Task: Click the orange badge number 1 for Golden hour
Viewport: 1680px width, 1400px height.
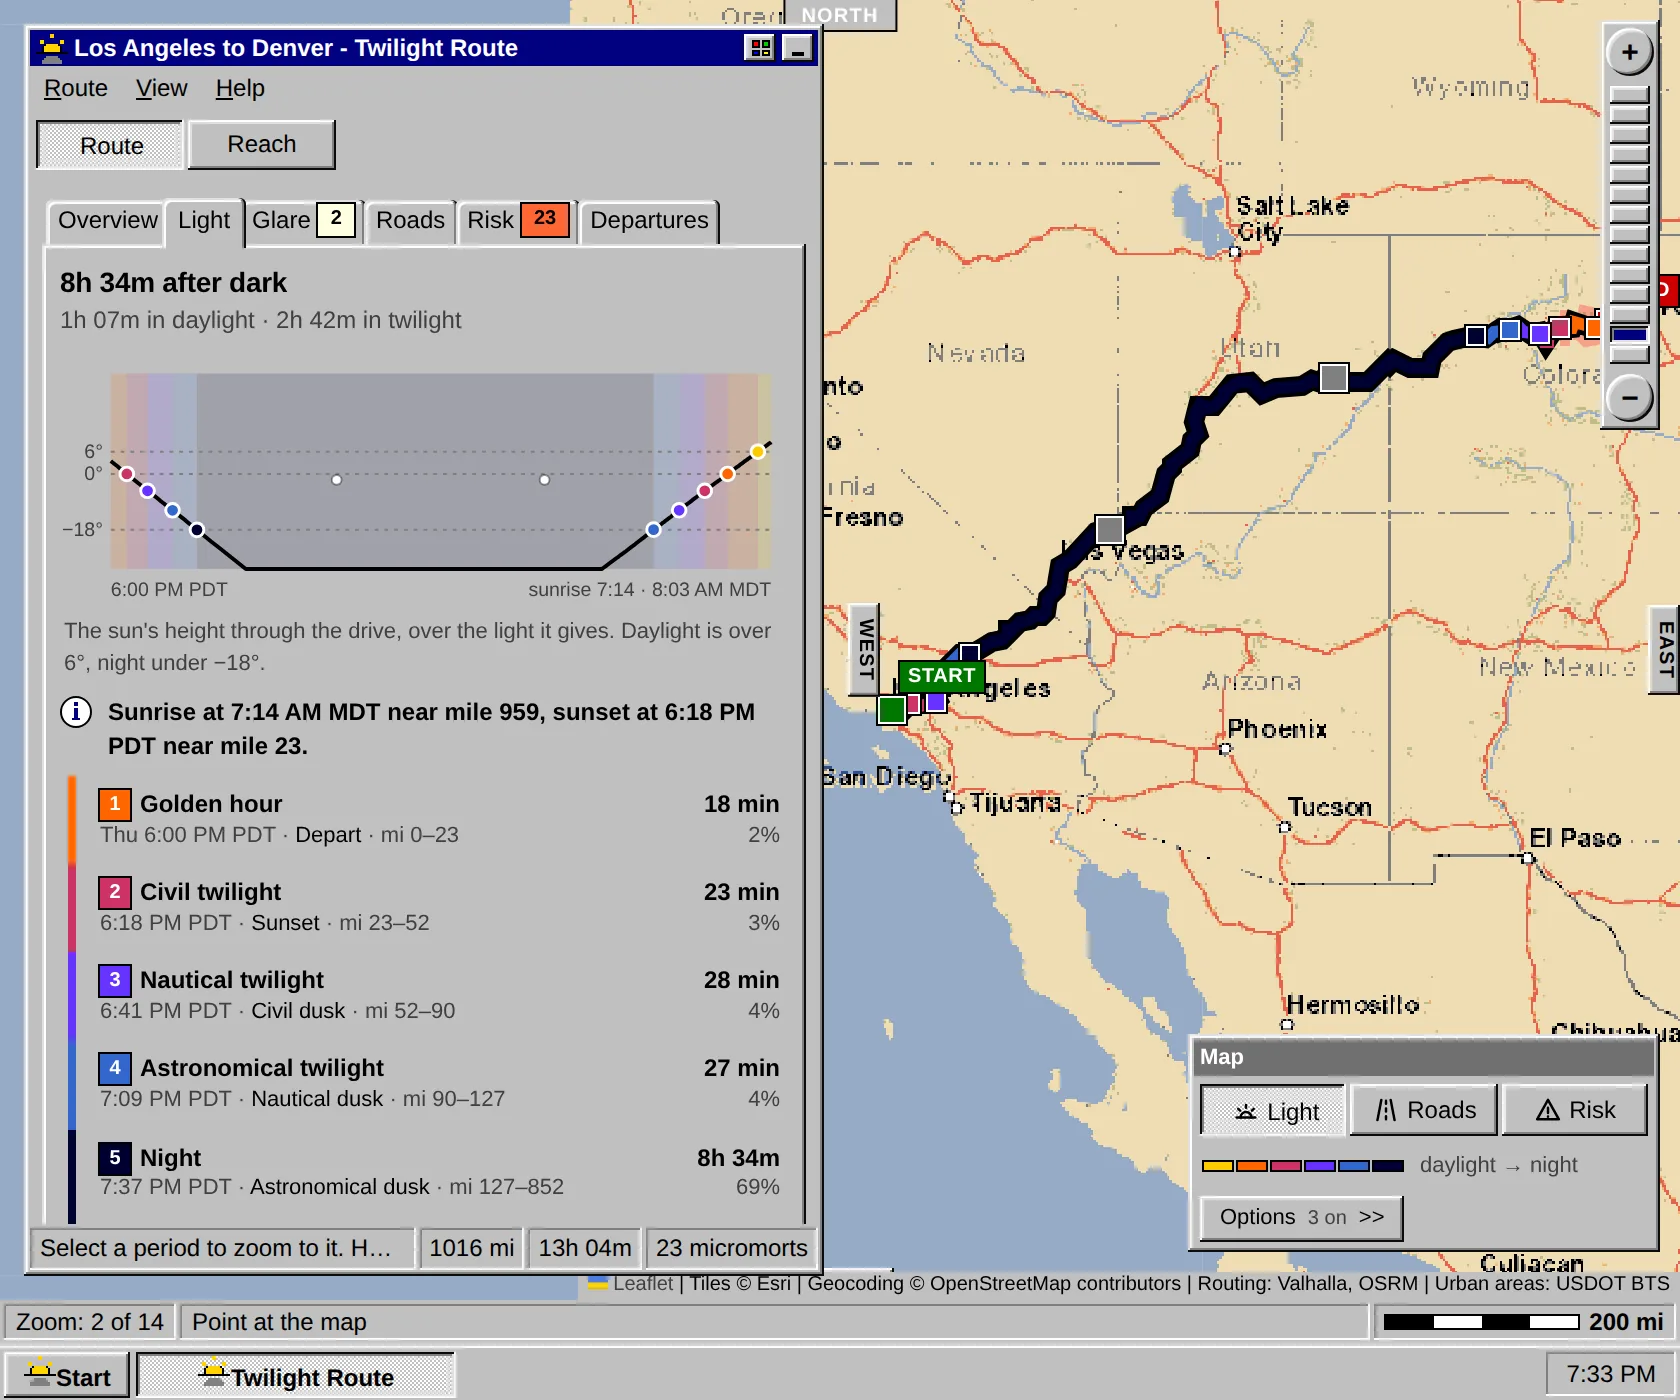Action: tap(114, 804)
